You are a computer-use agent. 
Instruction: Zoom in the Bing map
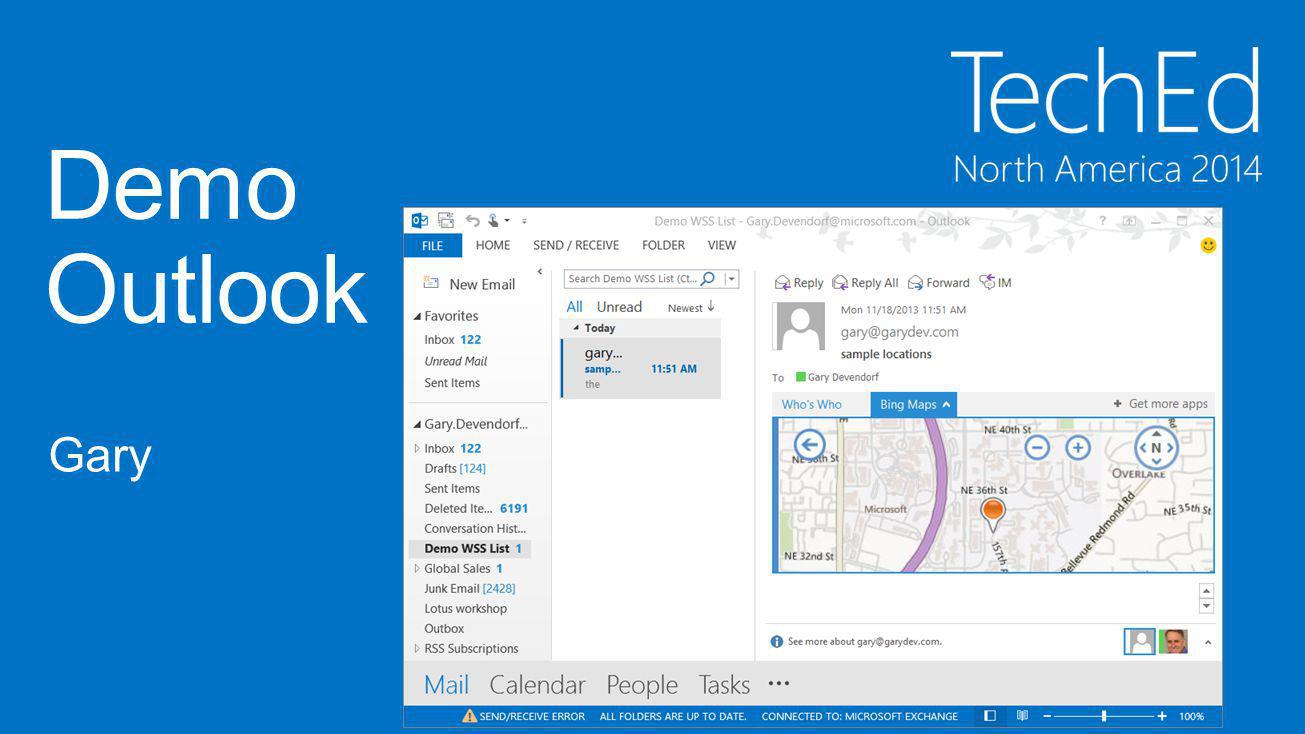(x=1077, y=447)
